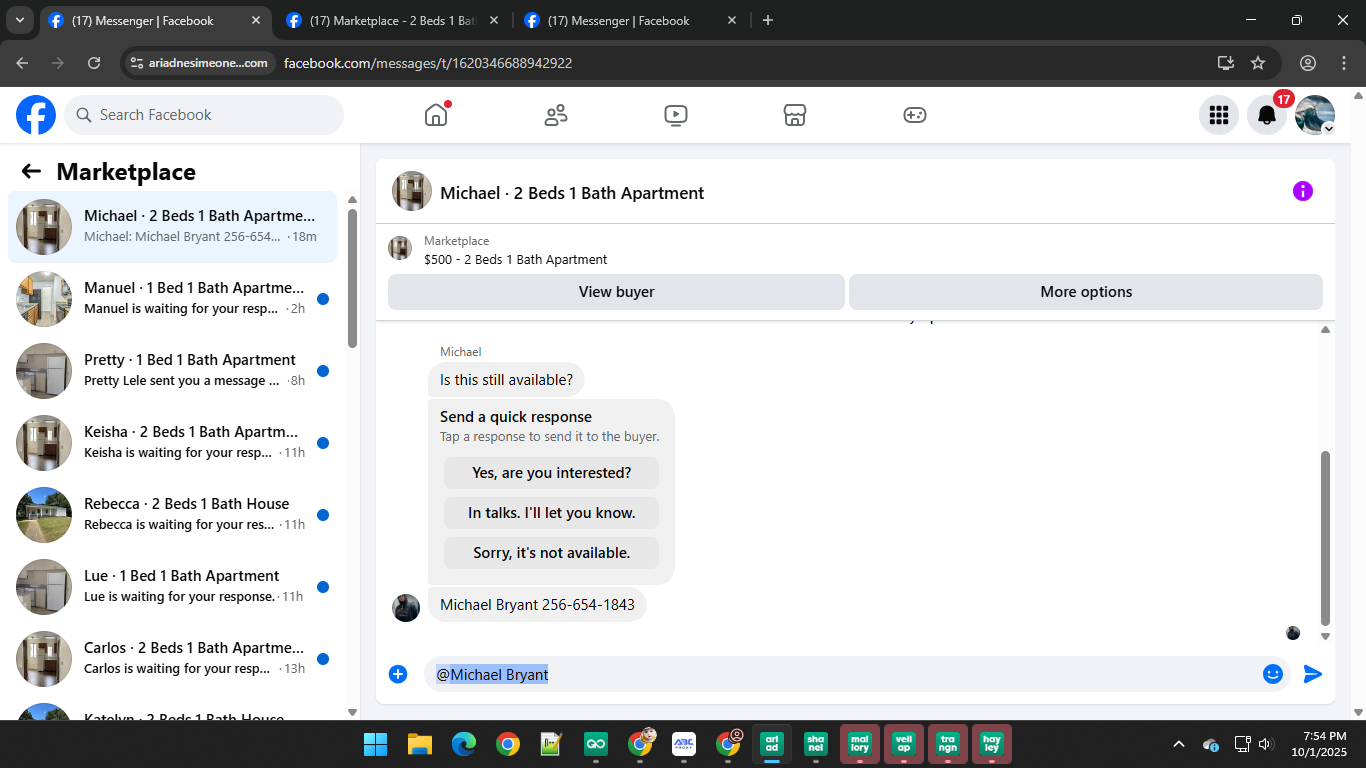Click sender avatar beside Michael Bryant message
1366x768 pixels.
tap(406, 608)
